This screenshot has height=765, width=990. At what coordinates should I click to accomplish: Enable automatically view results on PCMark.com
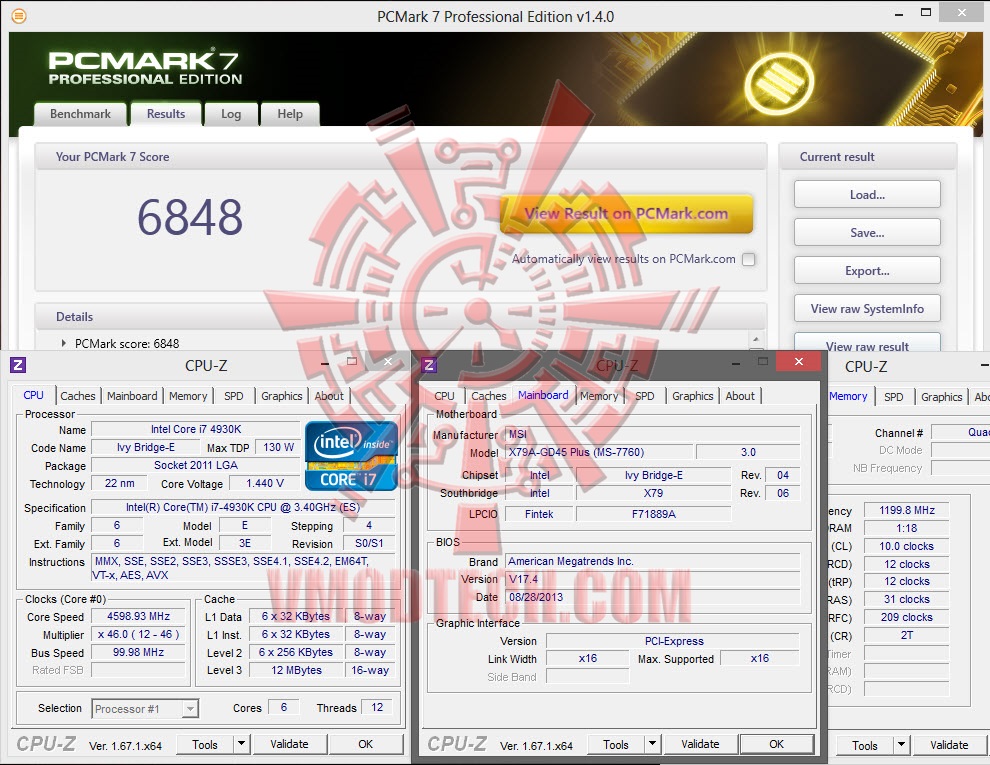(x=749, y=259)
